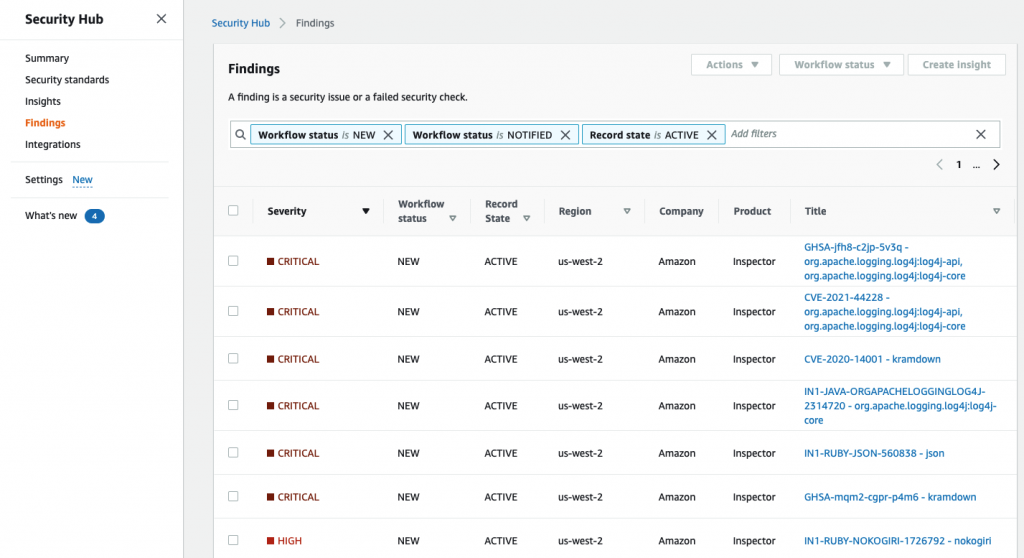Check the HIGH severity nokogiri finding row
The width and height of the screenshot is (1024, 558).
tap(233, 540)
